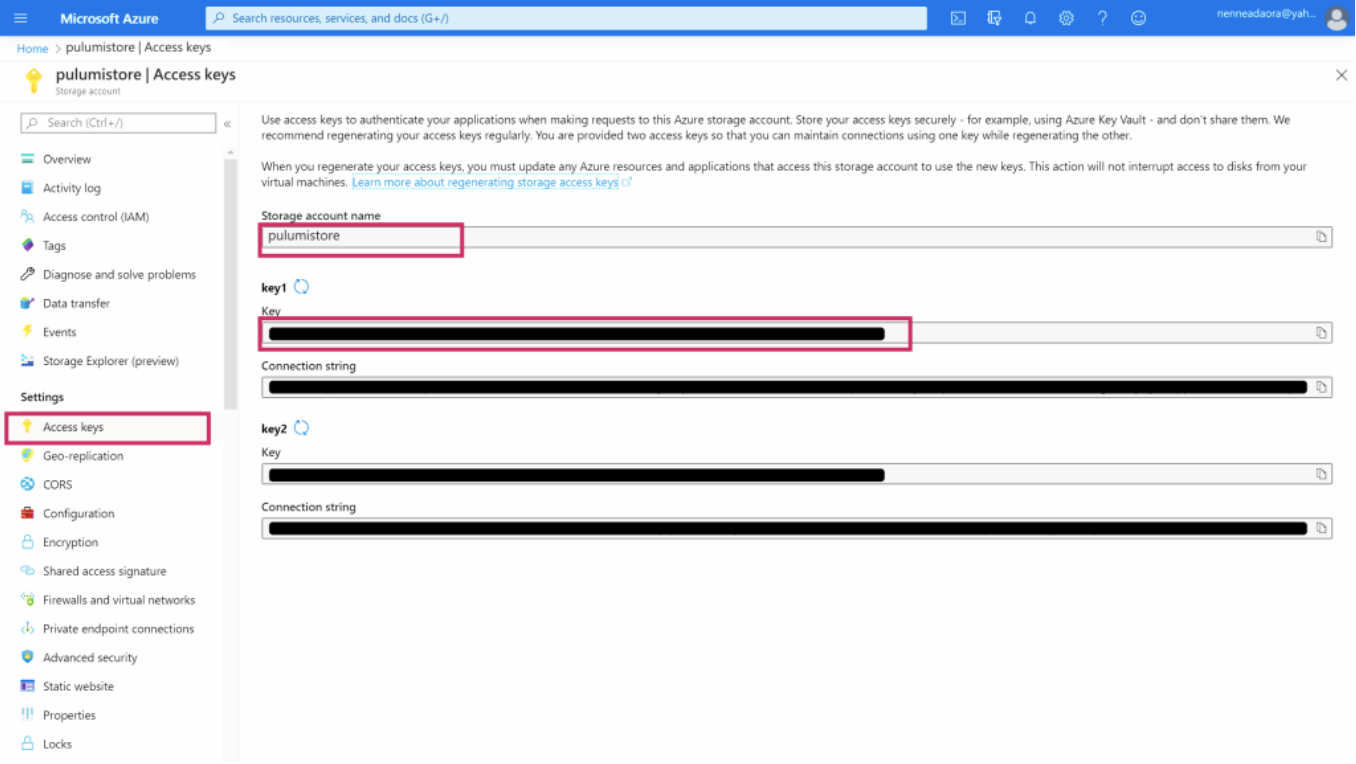Click the key2 Connection string field

797,528
